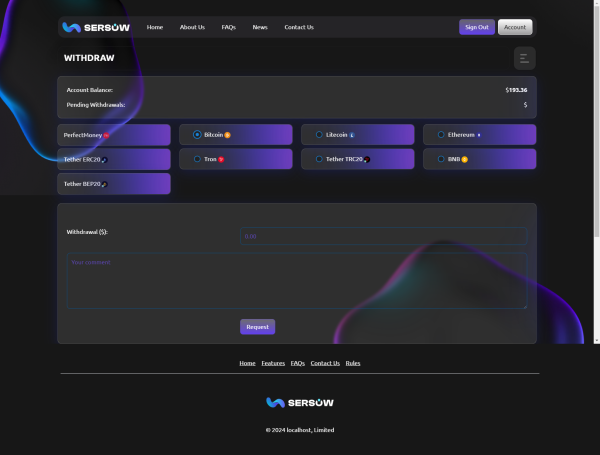
Task: Click the PerfectMoney coin icon
Action: click(x=106, y=135)
